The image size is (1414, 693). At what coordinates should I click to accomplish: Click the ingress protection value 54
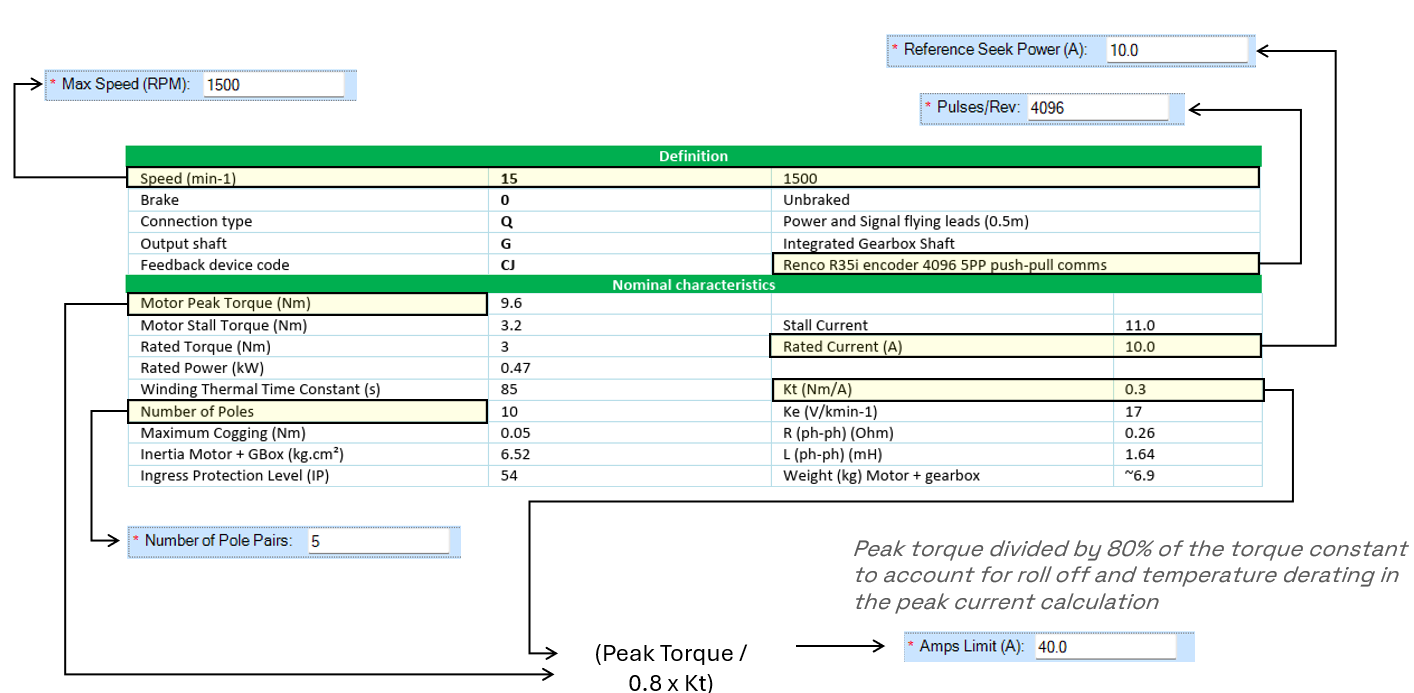tap(509, 476)
